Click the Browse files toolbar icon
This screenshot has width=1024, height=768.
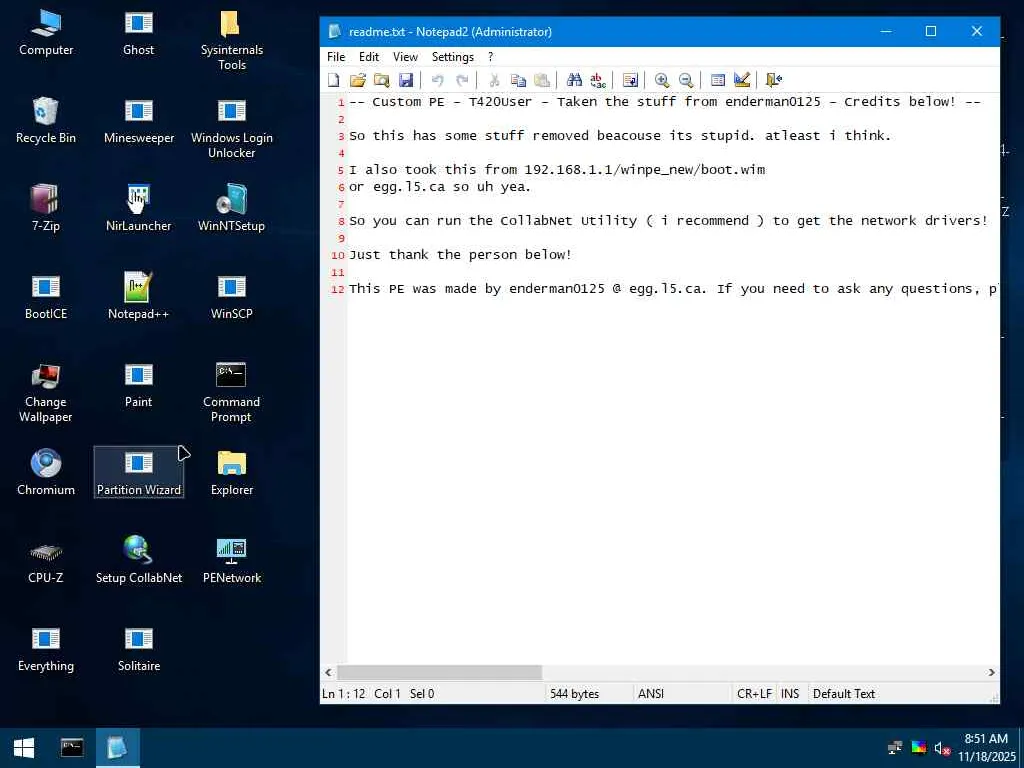click(381, 80)
